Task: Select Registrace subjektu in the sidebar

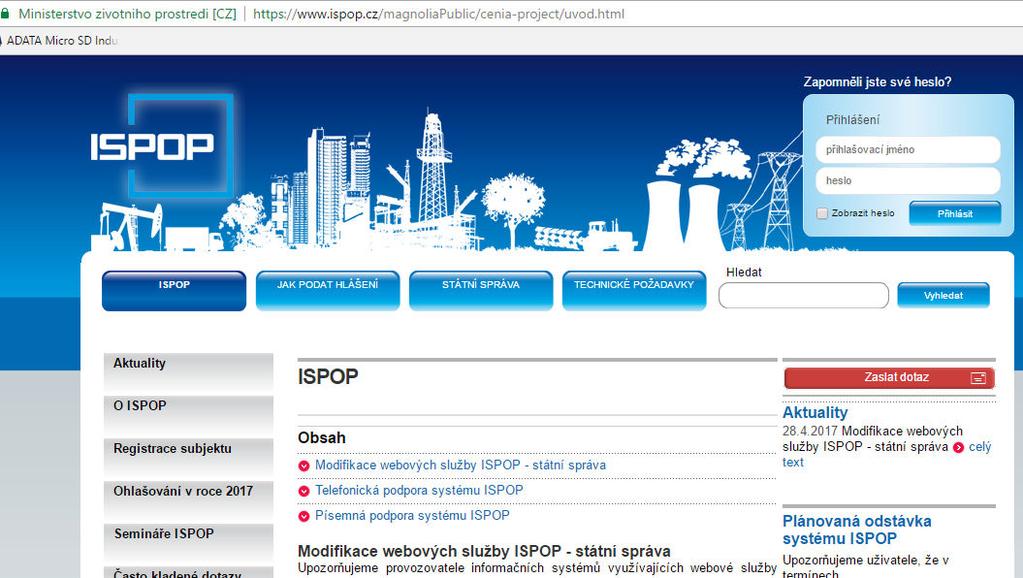Action: click(189, 457)
